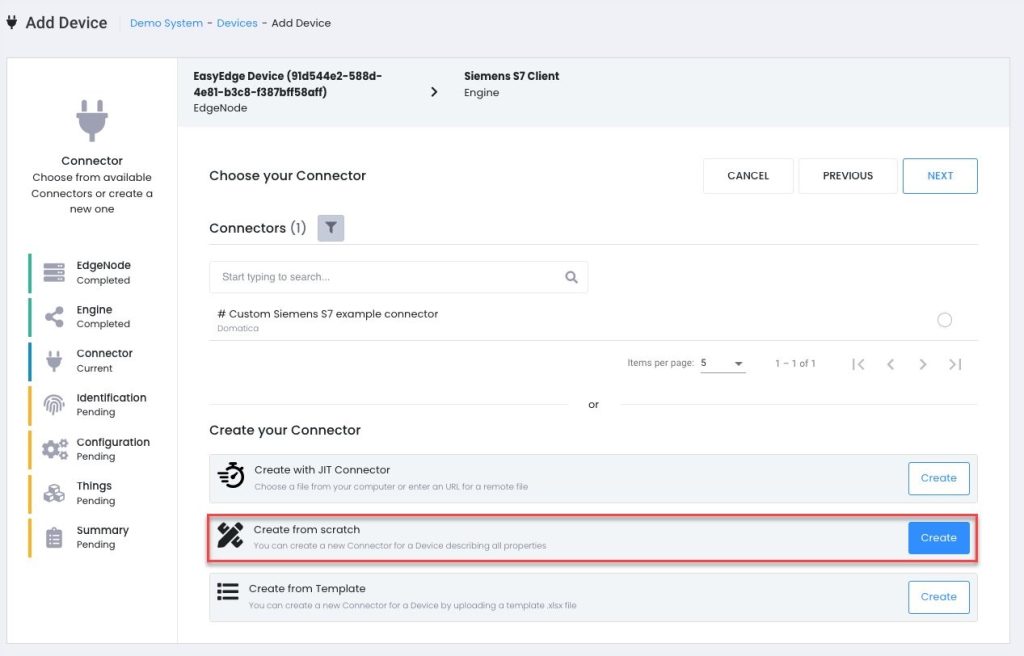Click the Custom Siemens S7 example connector row
The width and height of the screenshot is (1024, 656).
tap(594, 320)
